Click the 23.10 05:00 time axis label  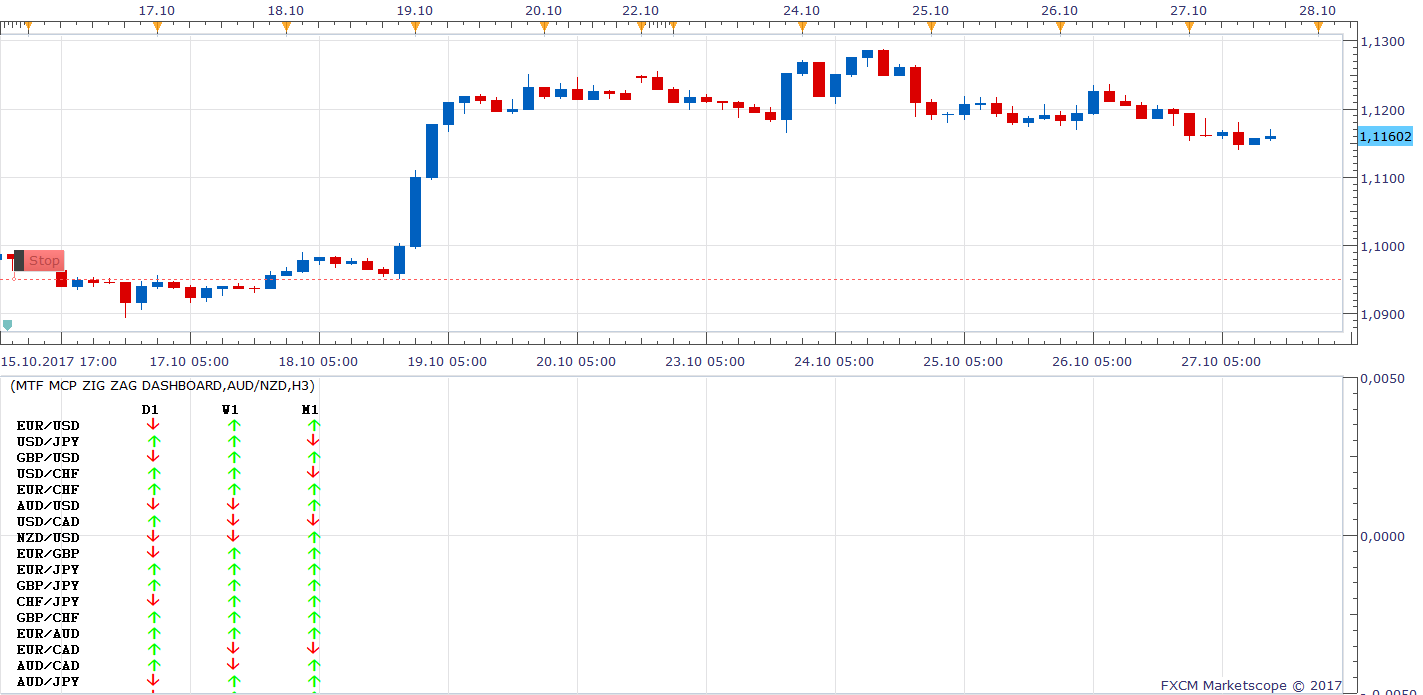tap(706, 361)
